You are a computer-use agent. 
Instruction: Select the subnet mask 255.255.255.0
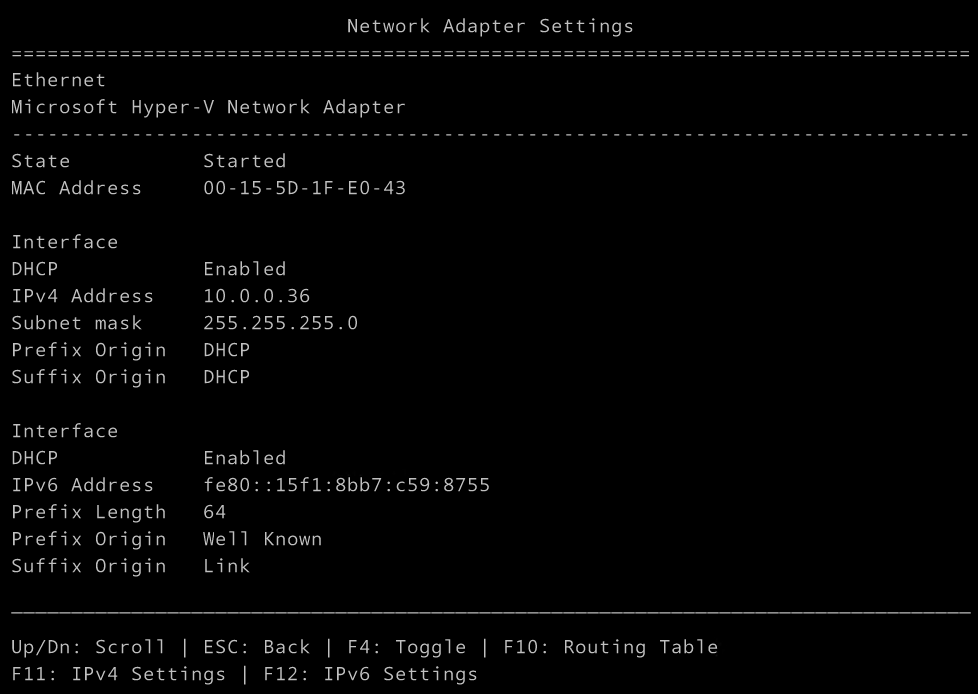click(280, 323)
